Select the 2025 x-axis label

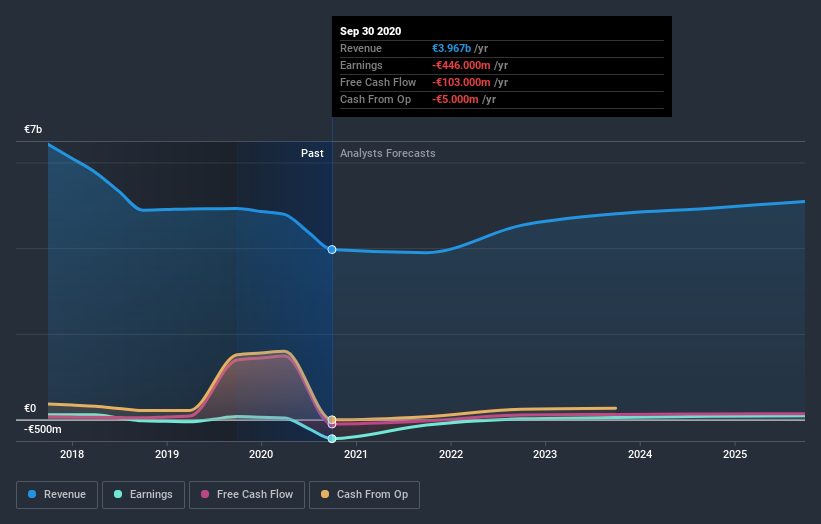click(735, 454)
